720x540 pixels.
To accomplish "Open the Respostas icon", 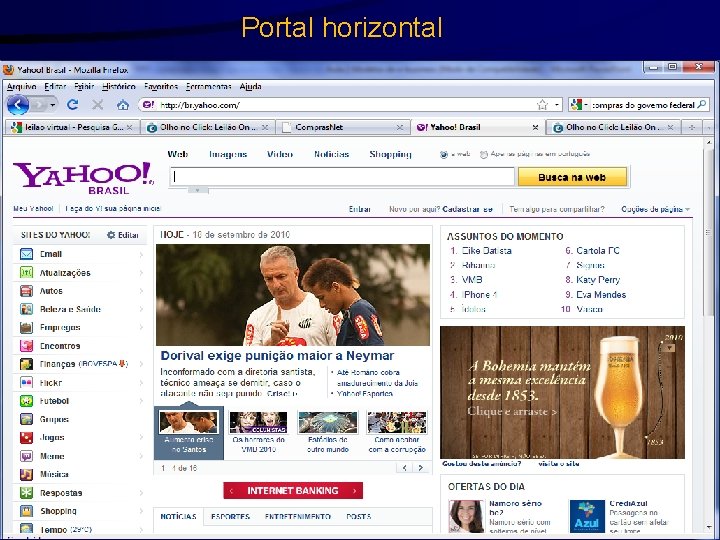I will coord(26,493).
